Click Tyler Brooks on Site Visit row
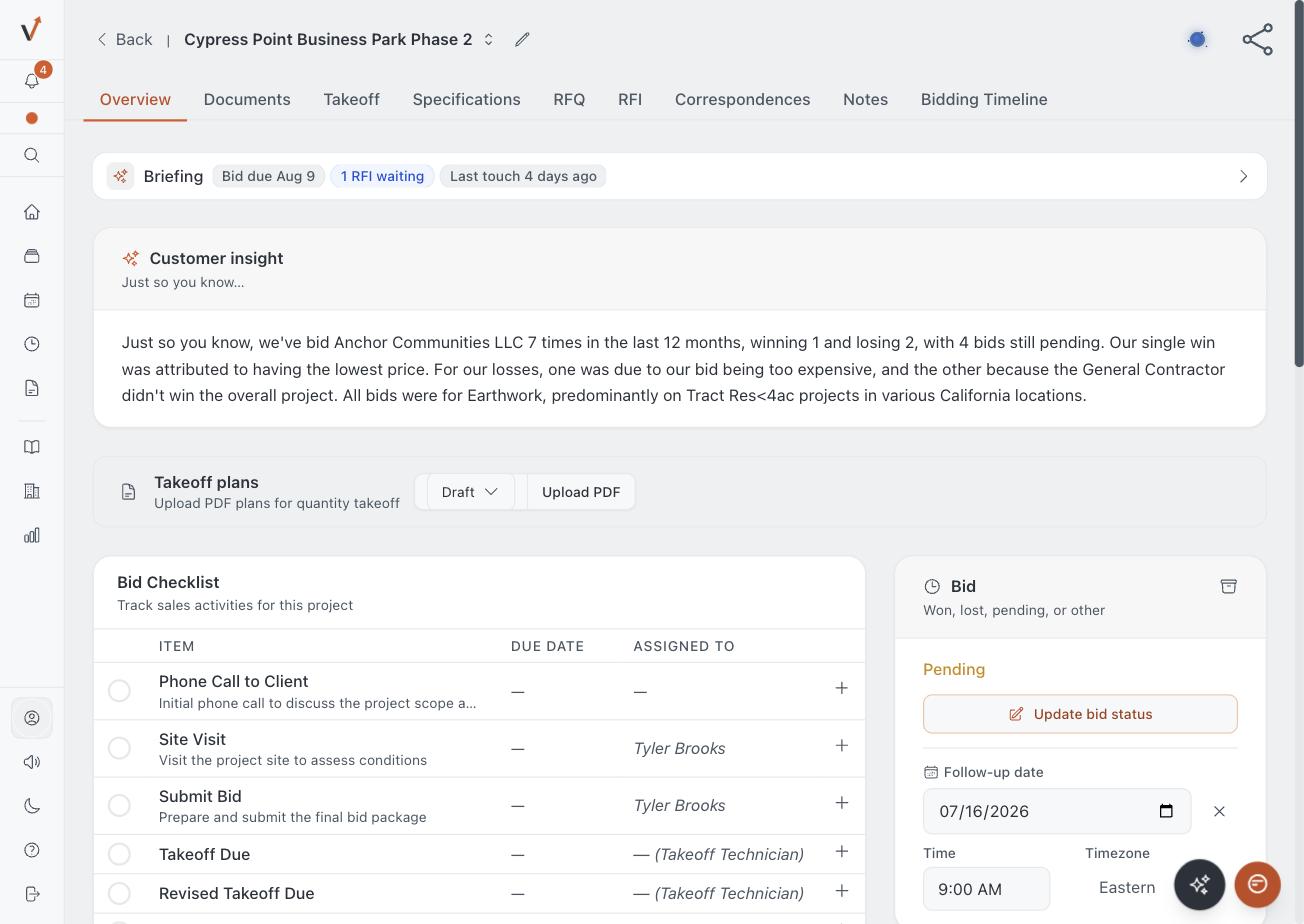Viewport: 1304px width, 924px height. [x=679, y=748]
